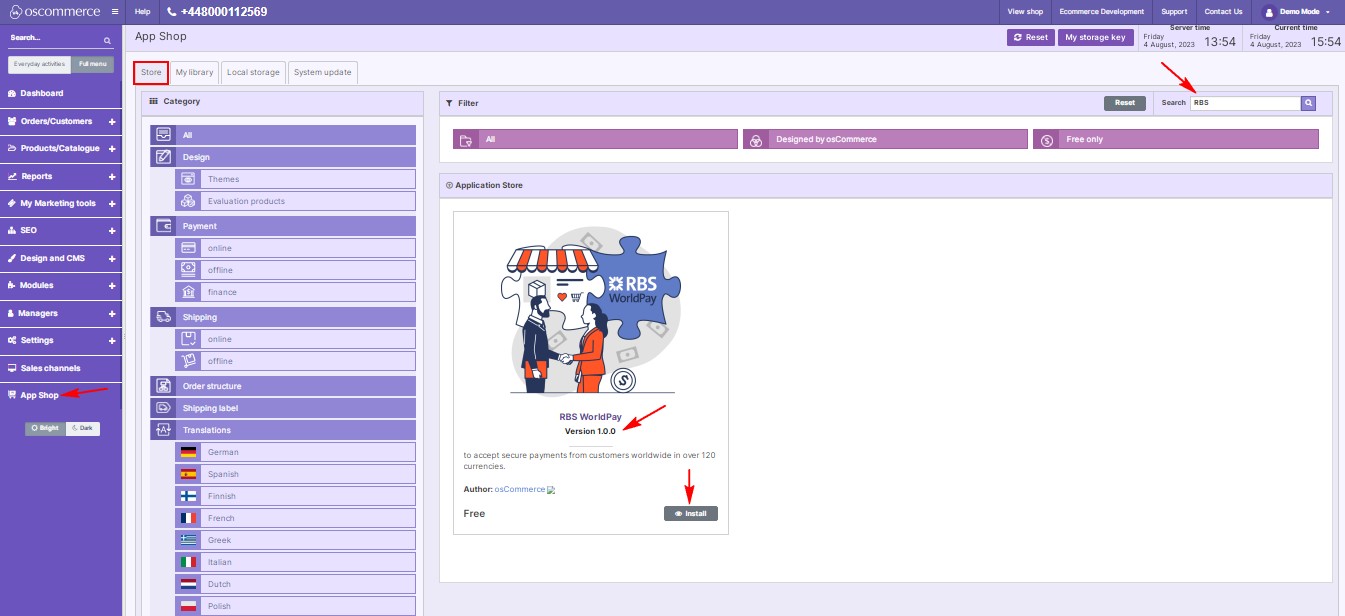Install the RBS WorldPay app
Viewport: 1345px width, 616px height.
click(690, 512)
